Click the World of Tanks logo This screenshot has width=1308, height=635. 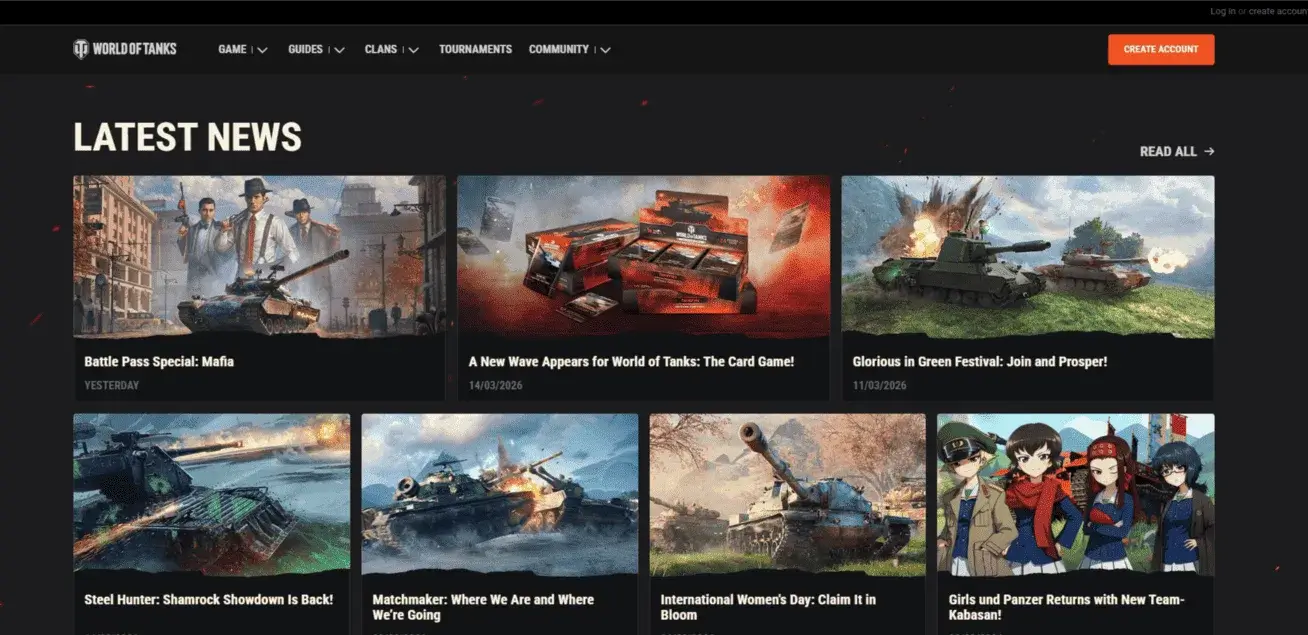click(x=124, y=49)
